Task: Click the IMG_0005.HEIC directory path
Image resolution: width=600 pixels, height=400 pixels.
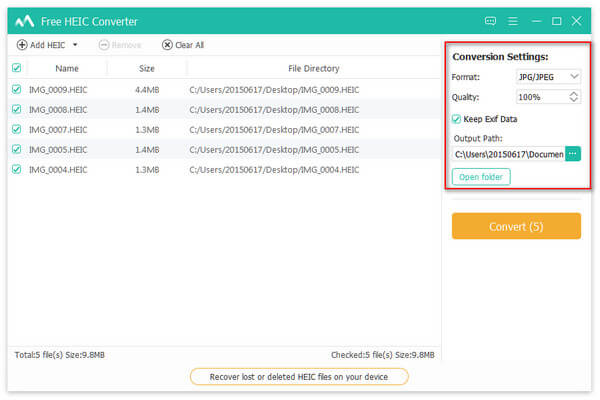Action: pos(274,150)
